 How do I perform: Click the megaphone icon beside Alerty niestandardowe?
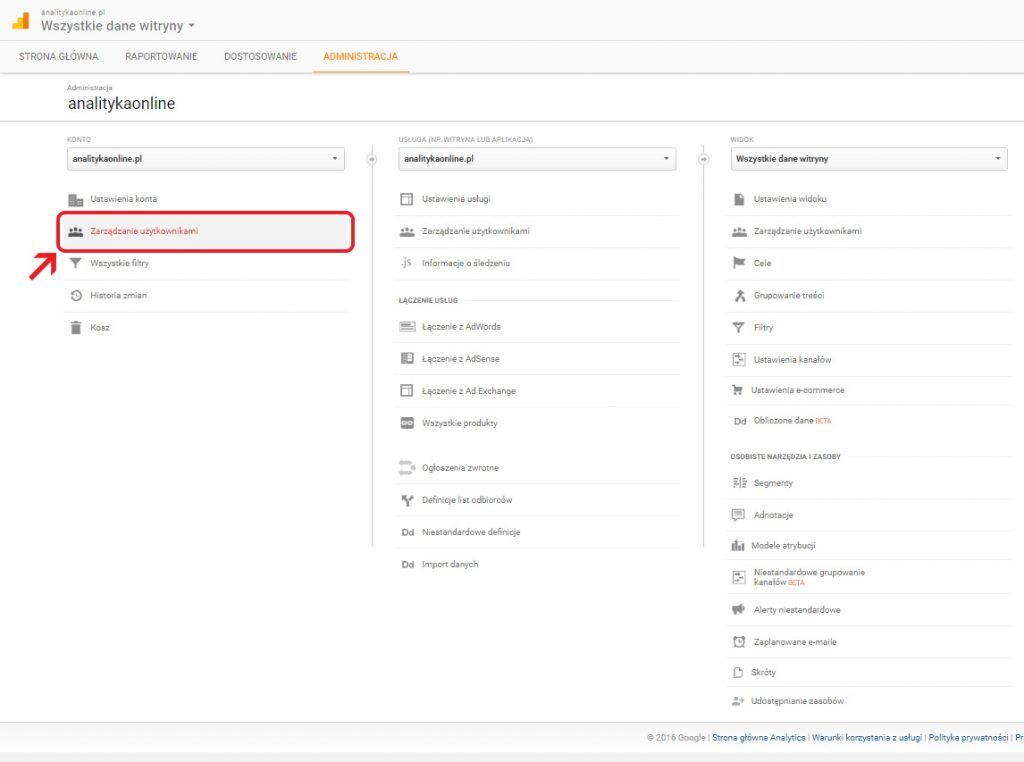click(x=738, y=609)
